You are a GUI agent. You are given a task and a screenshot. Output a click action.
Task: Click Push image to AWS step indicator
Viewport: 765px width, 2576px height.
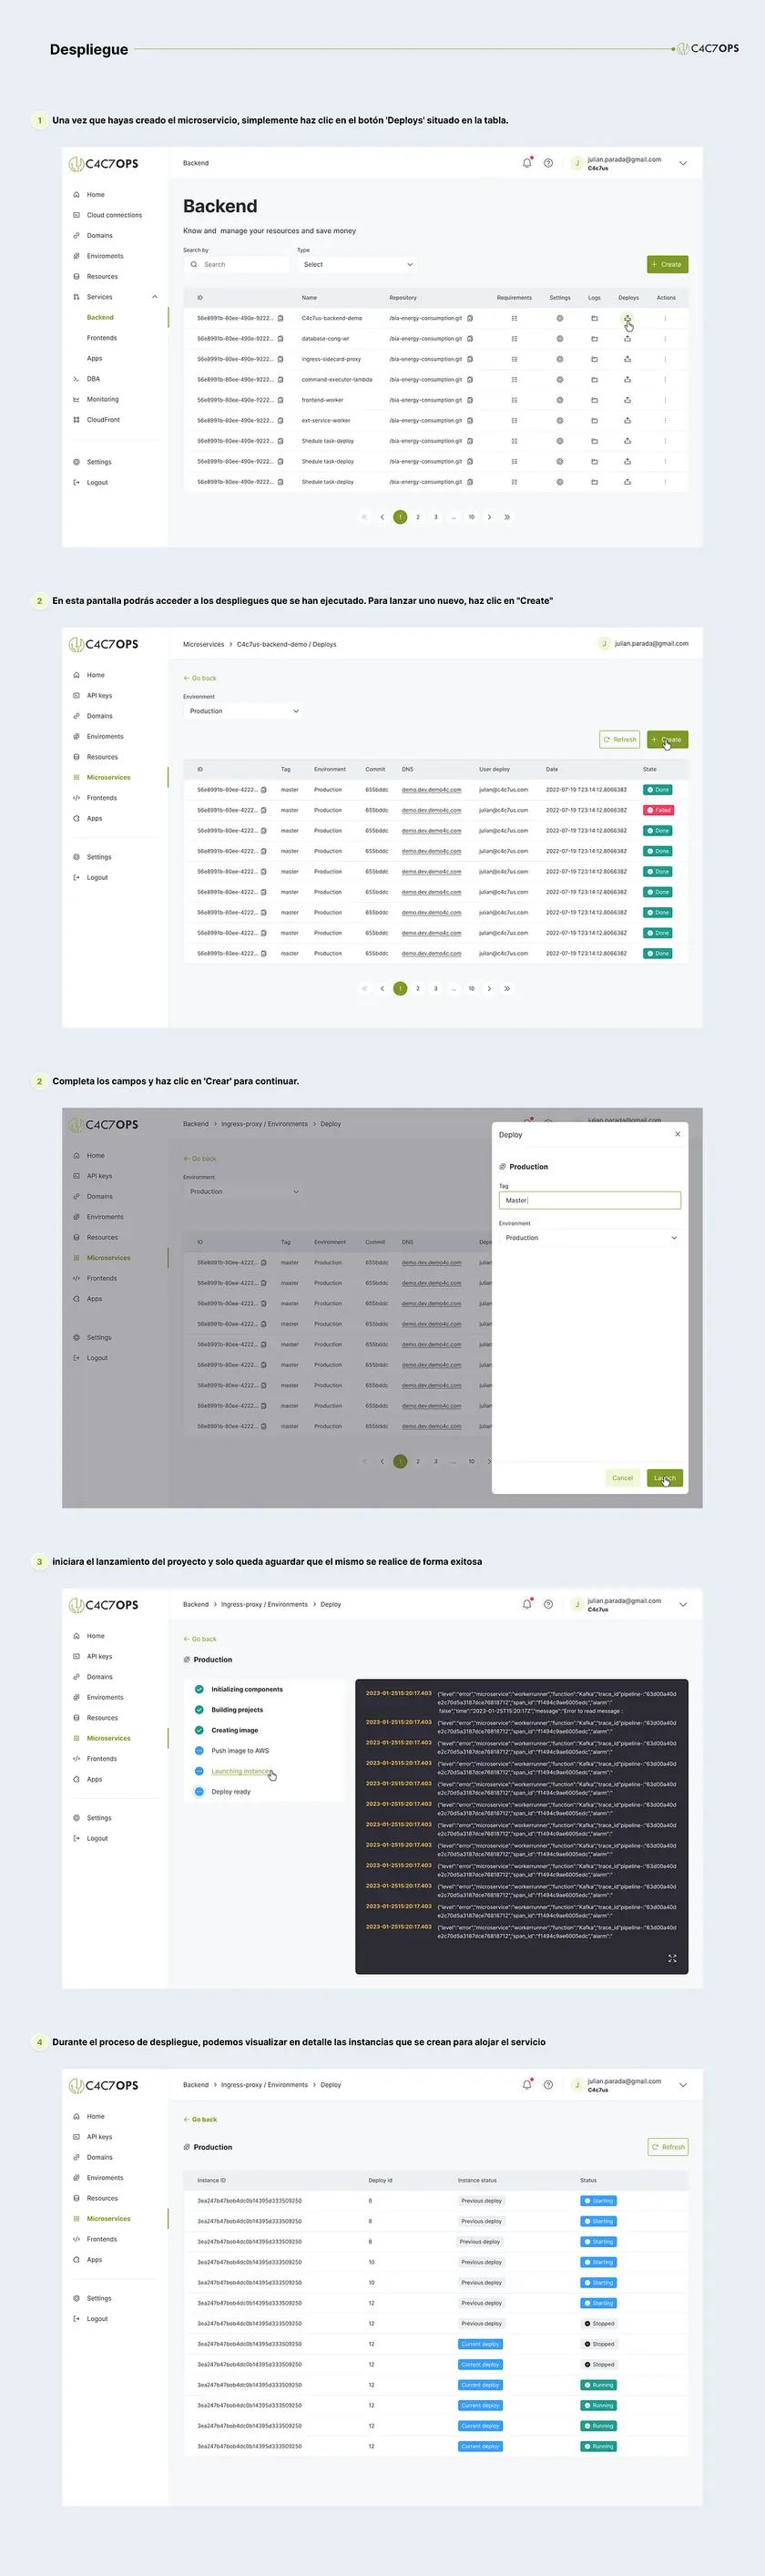pos(199,1751)
